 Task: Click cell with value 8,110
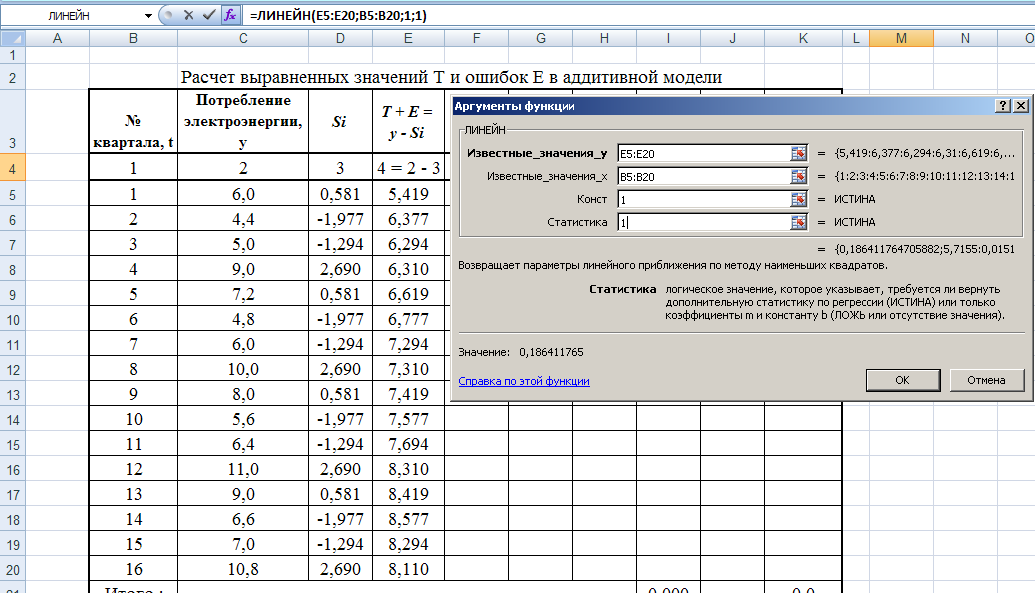[408, 569]
